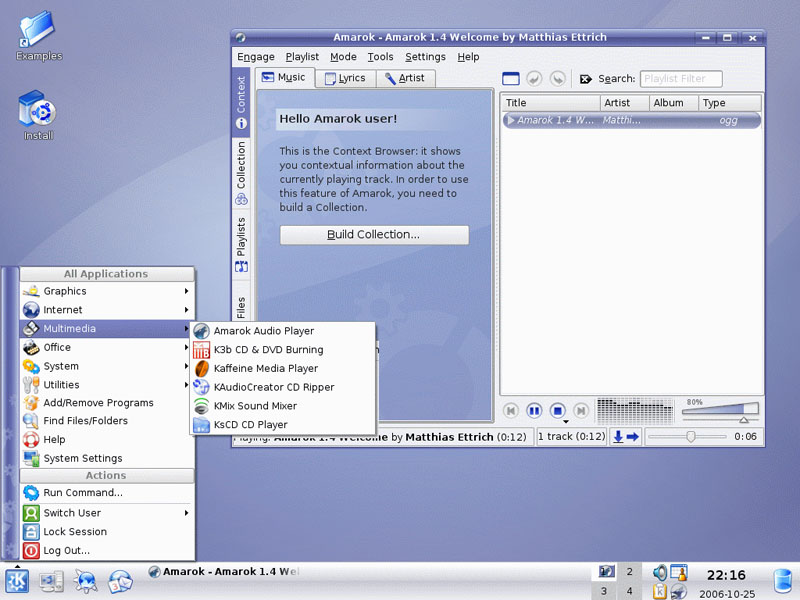The width and height of the screenshot is (800, 600).
Task: Open Run Command dialog
Action: pos(107,493)
